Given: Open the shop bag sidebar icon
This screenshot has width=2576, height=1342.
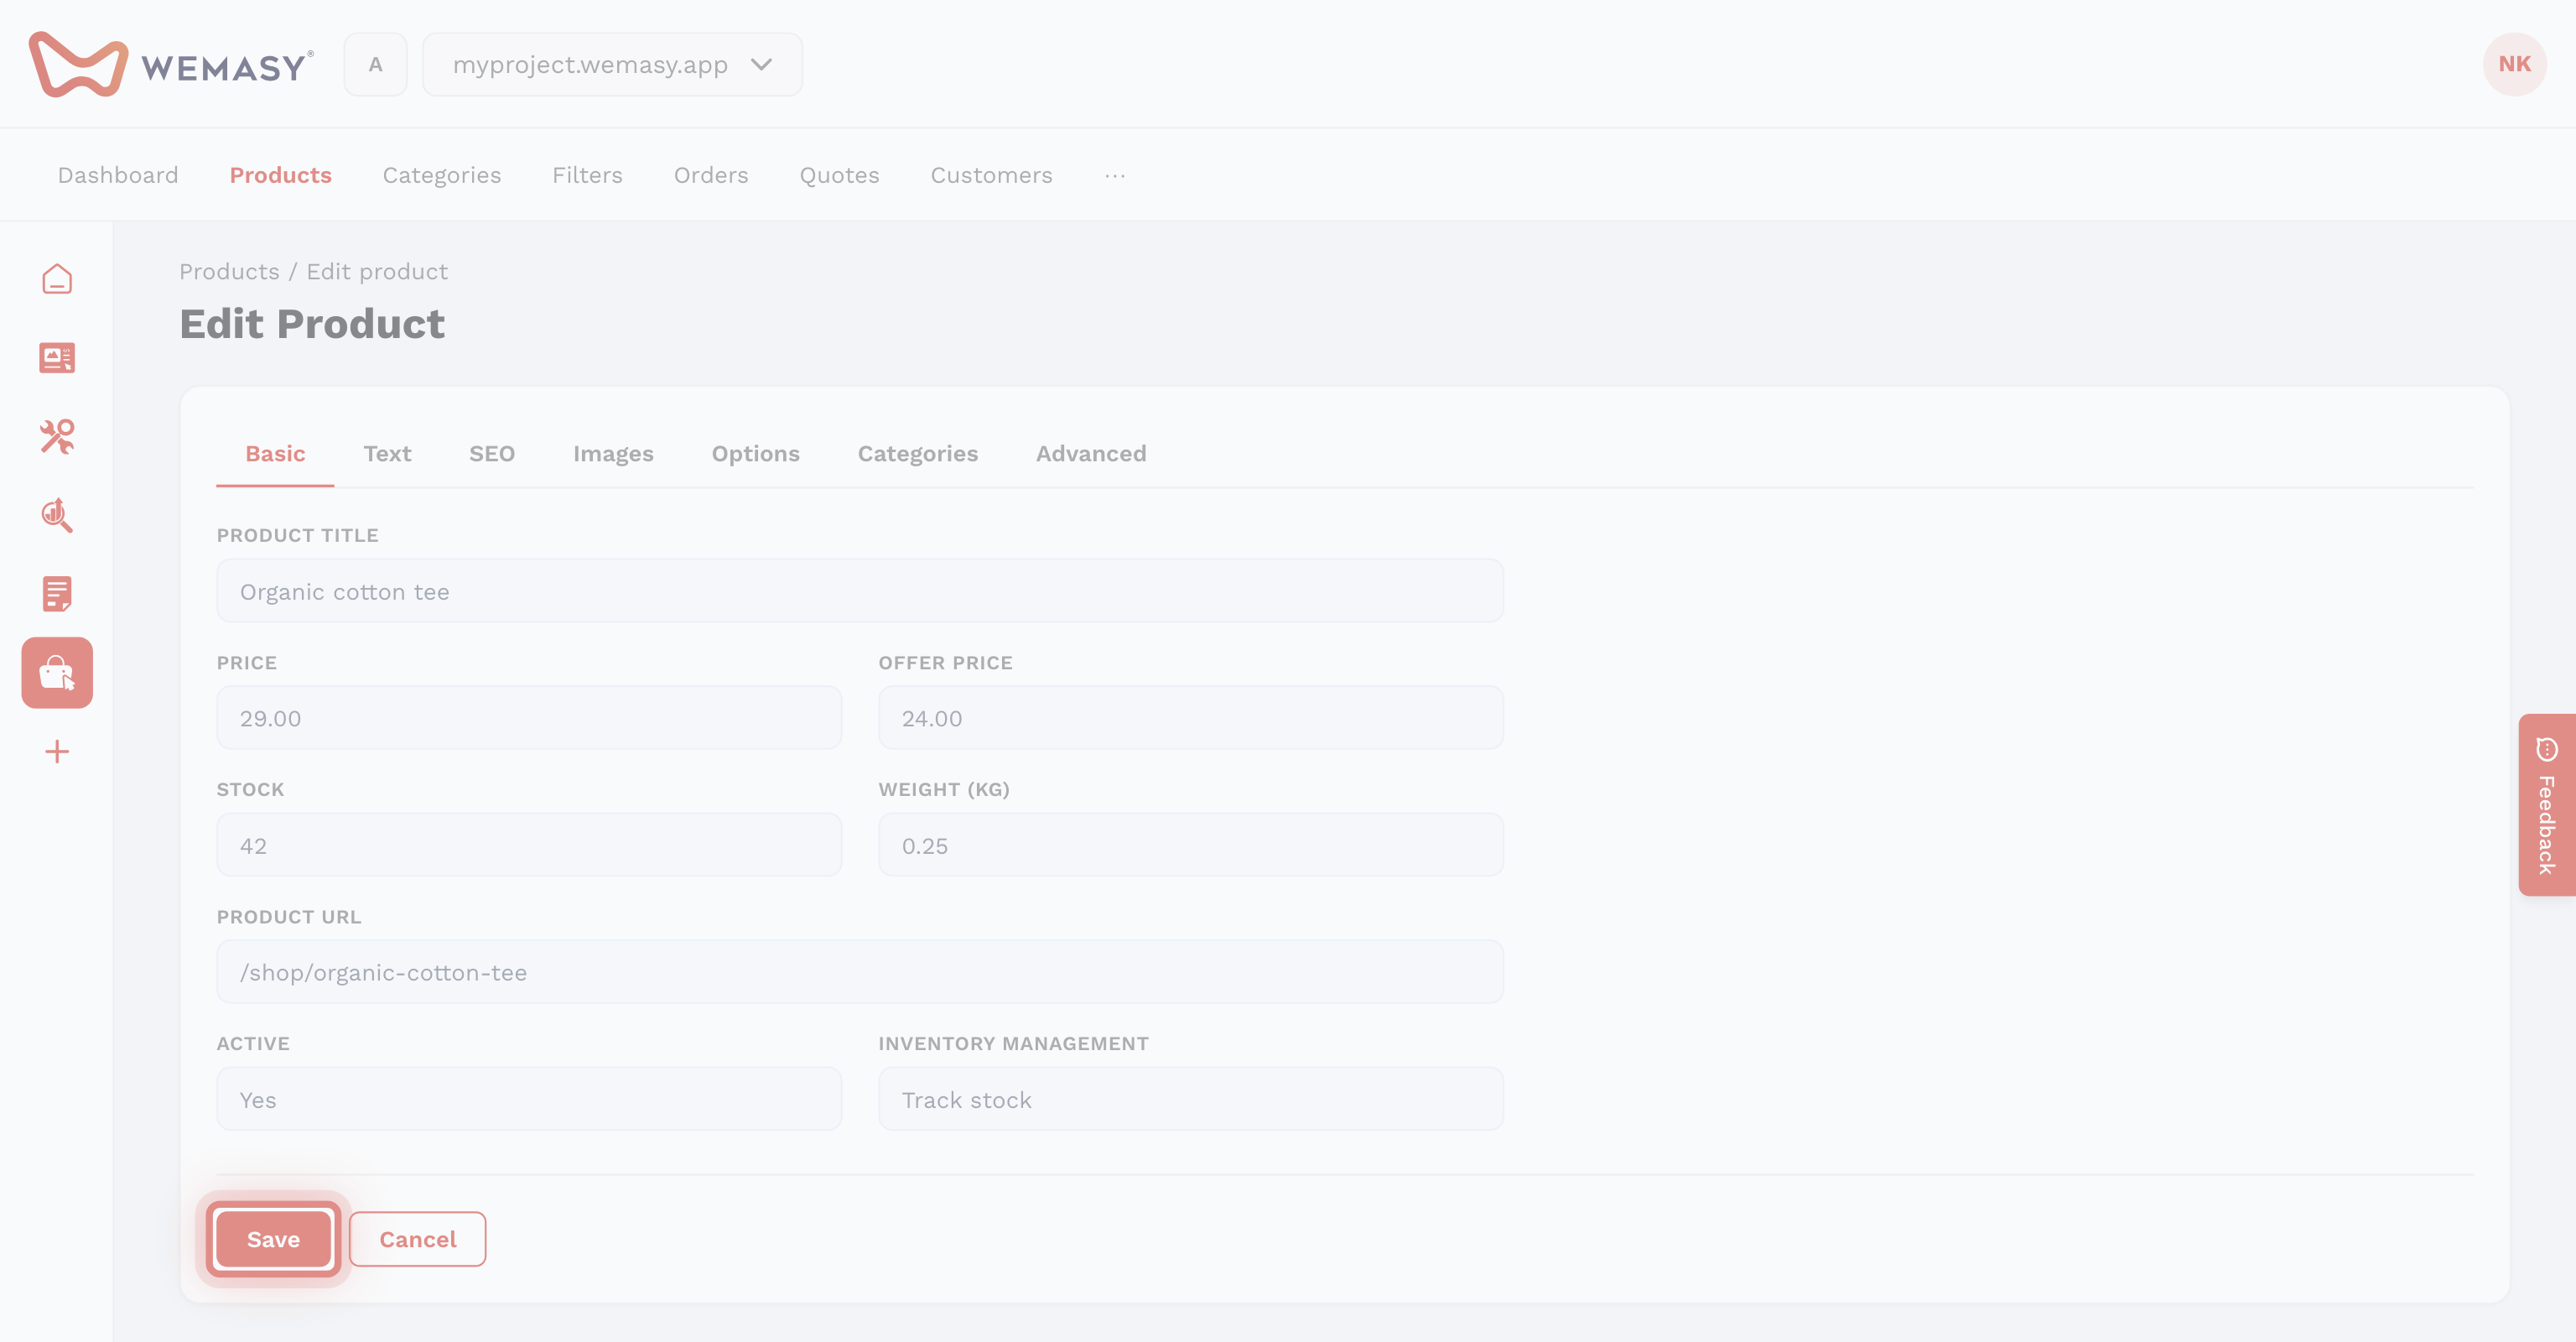Looking at the screenshot, I should (x=57, y=673).
